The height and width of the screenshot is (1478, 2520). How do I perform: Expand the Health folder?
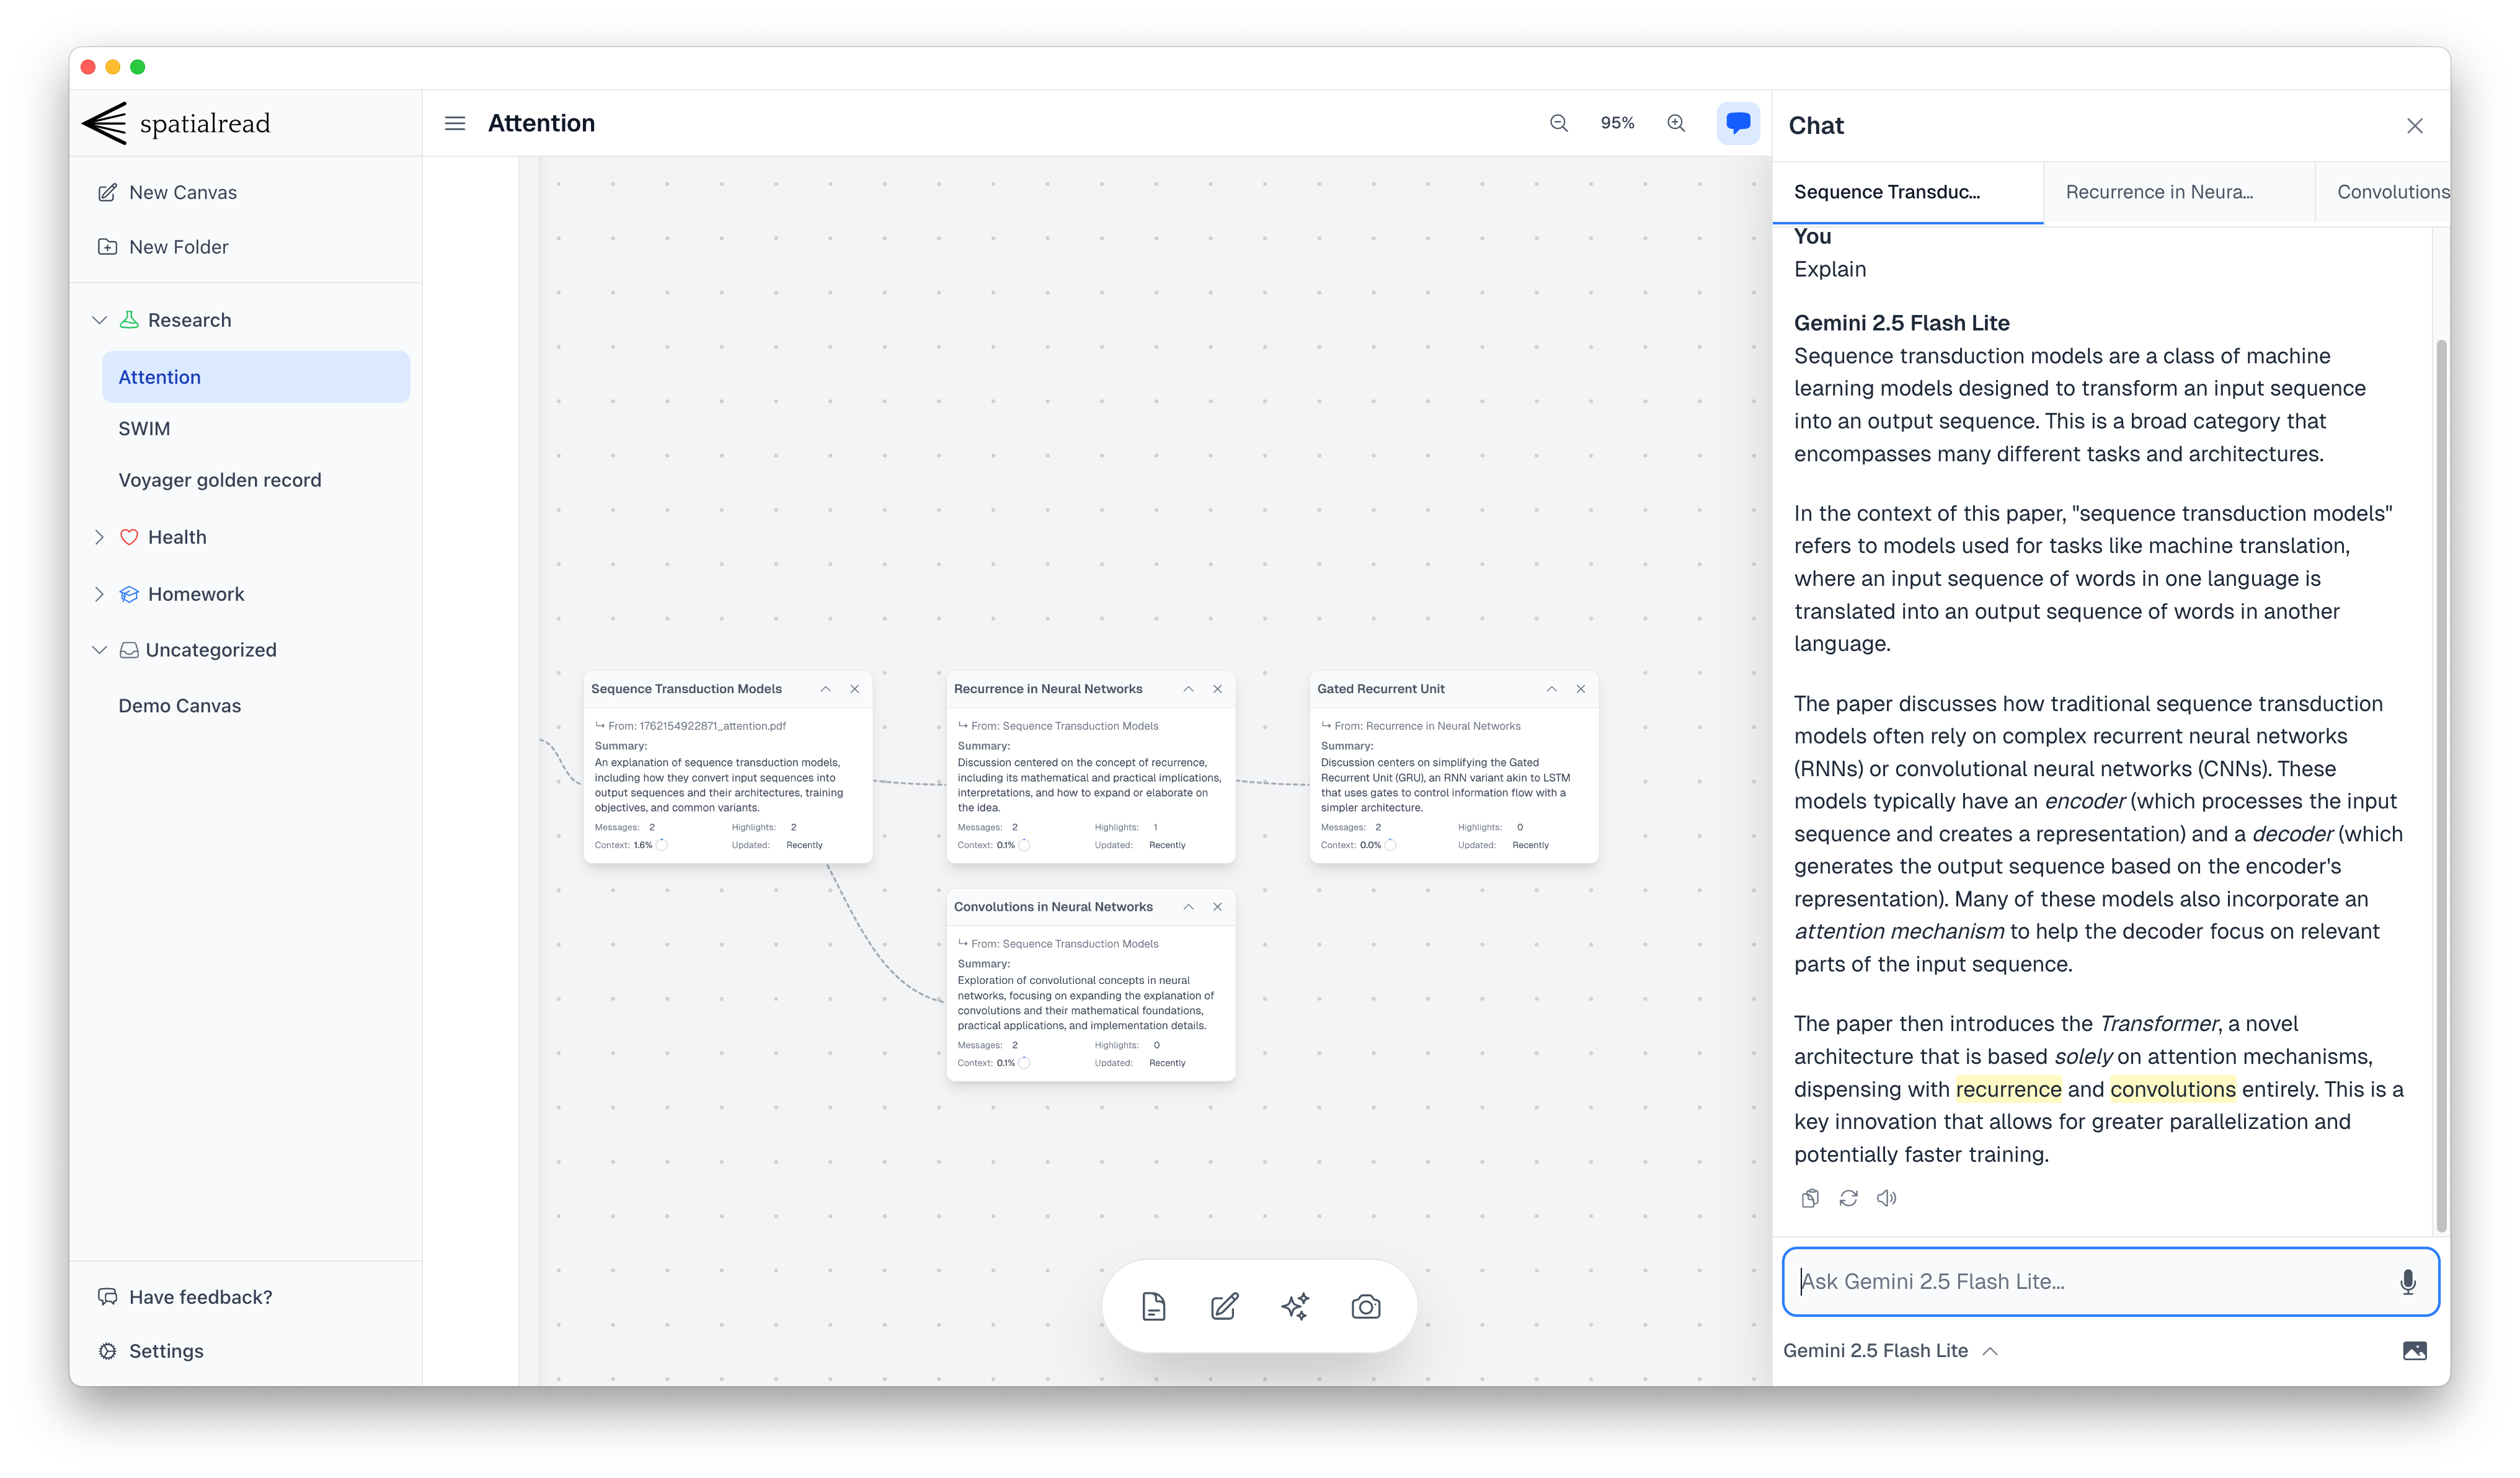[99, 537]
